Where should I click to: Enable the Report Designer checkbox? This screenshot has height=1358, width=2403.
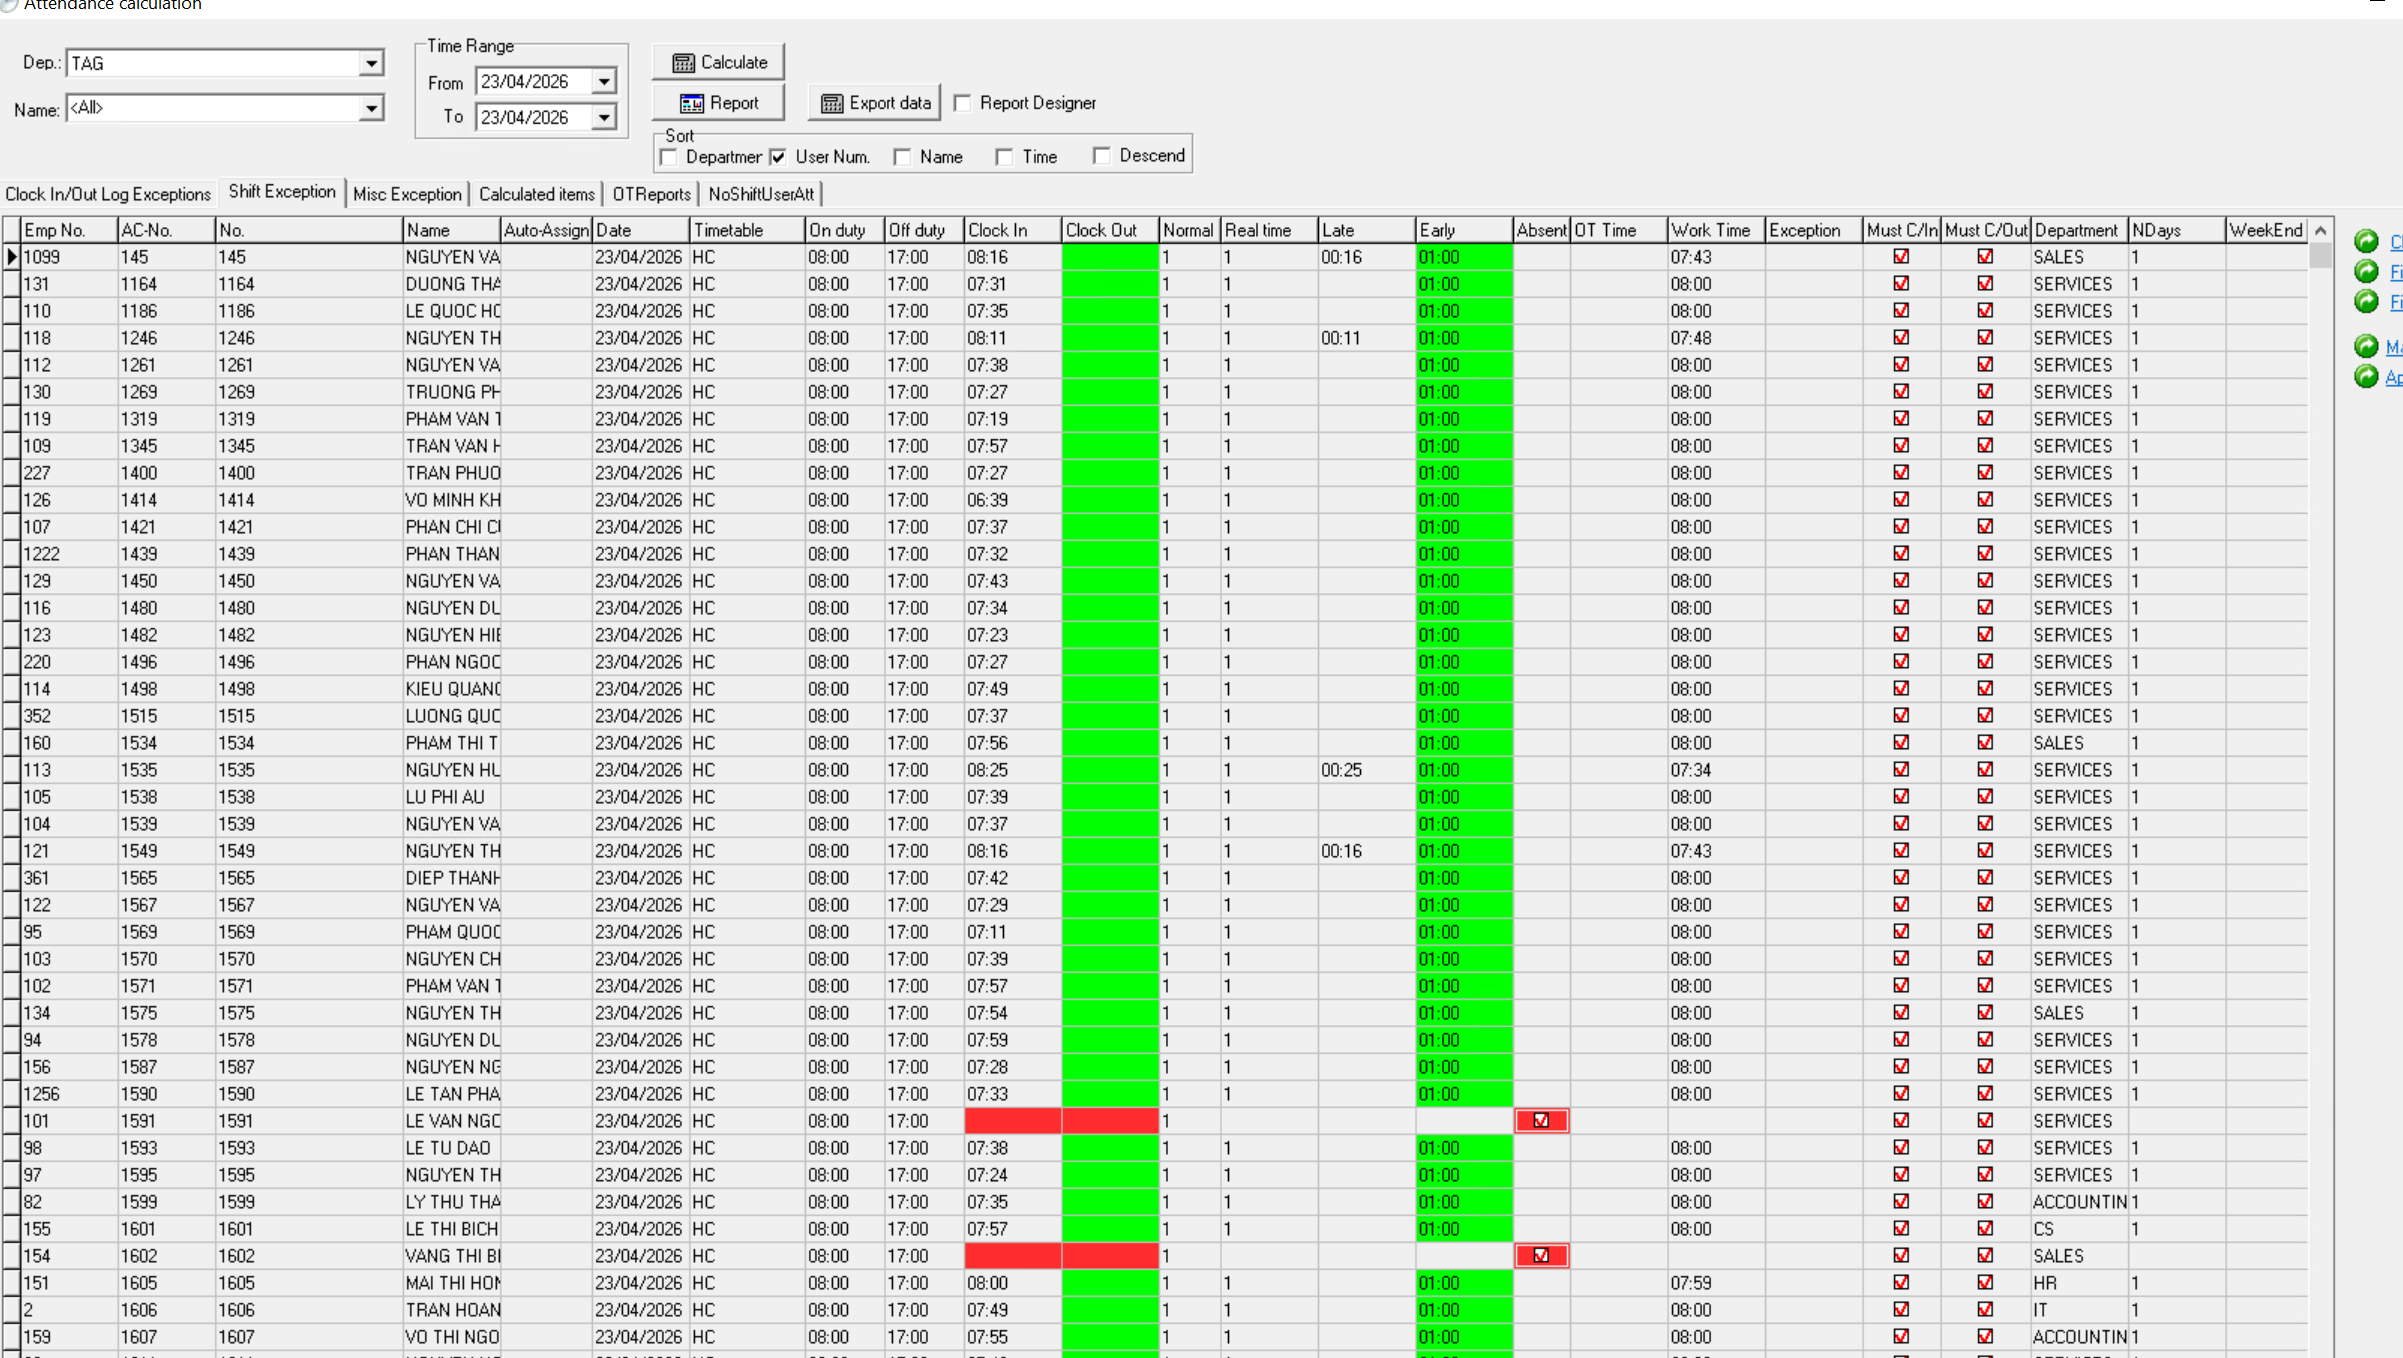[963, 103]
